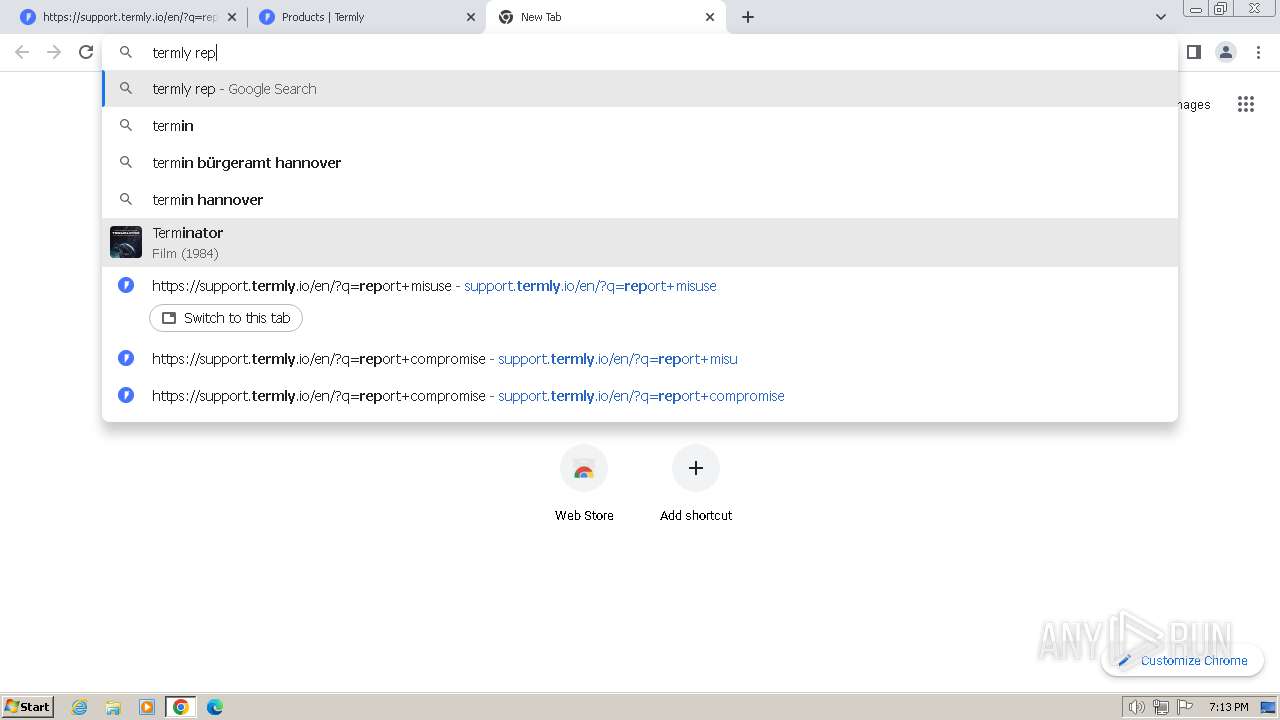Click the network tray icon
Viewport: 1280px width, 720px height.
(x=1160, y=707)
